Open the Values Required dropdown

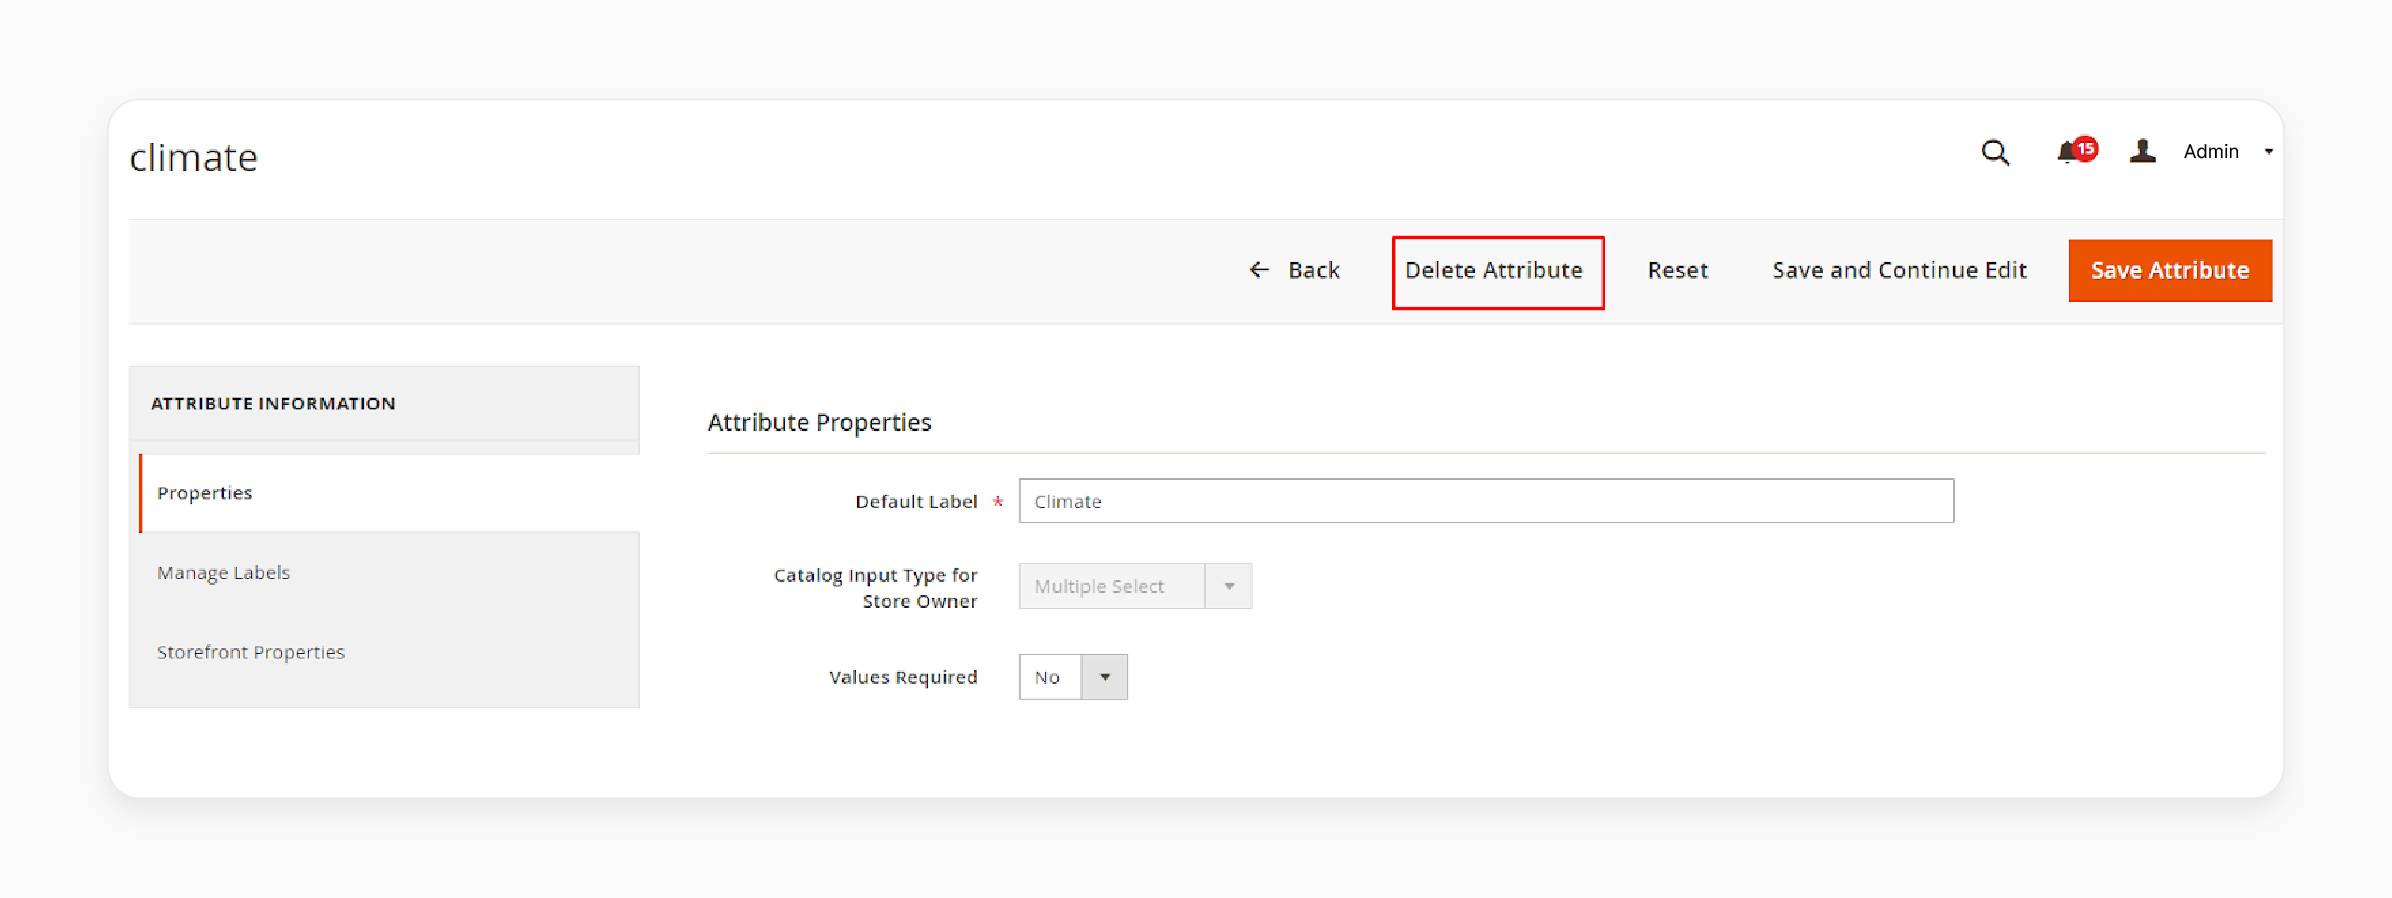1073,677
